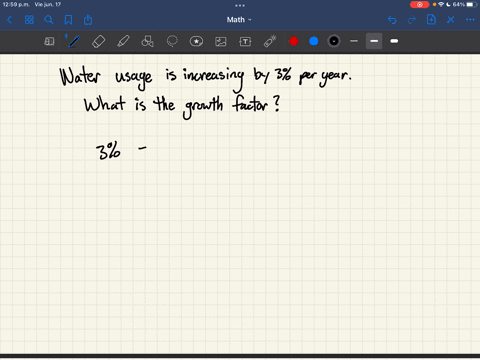Bookmark the current page
Image resolution: width=480 pixels, height=360 pixels.
pos(68,20)
